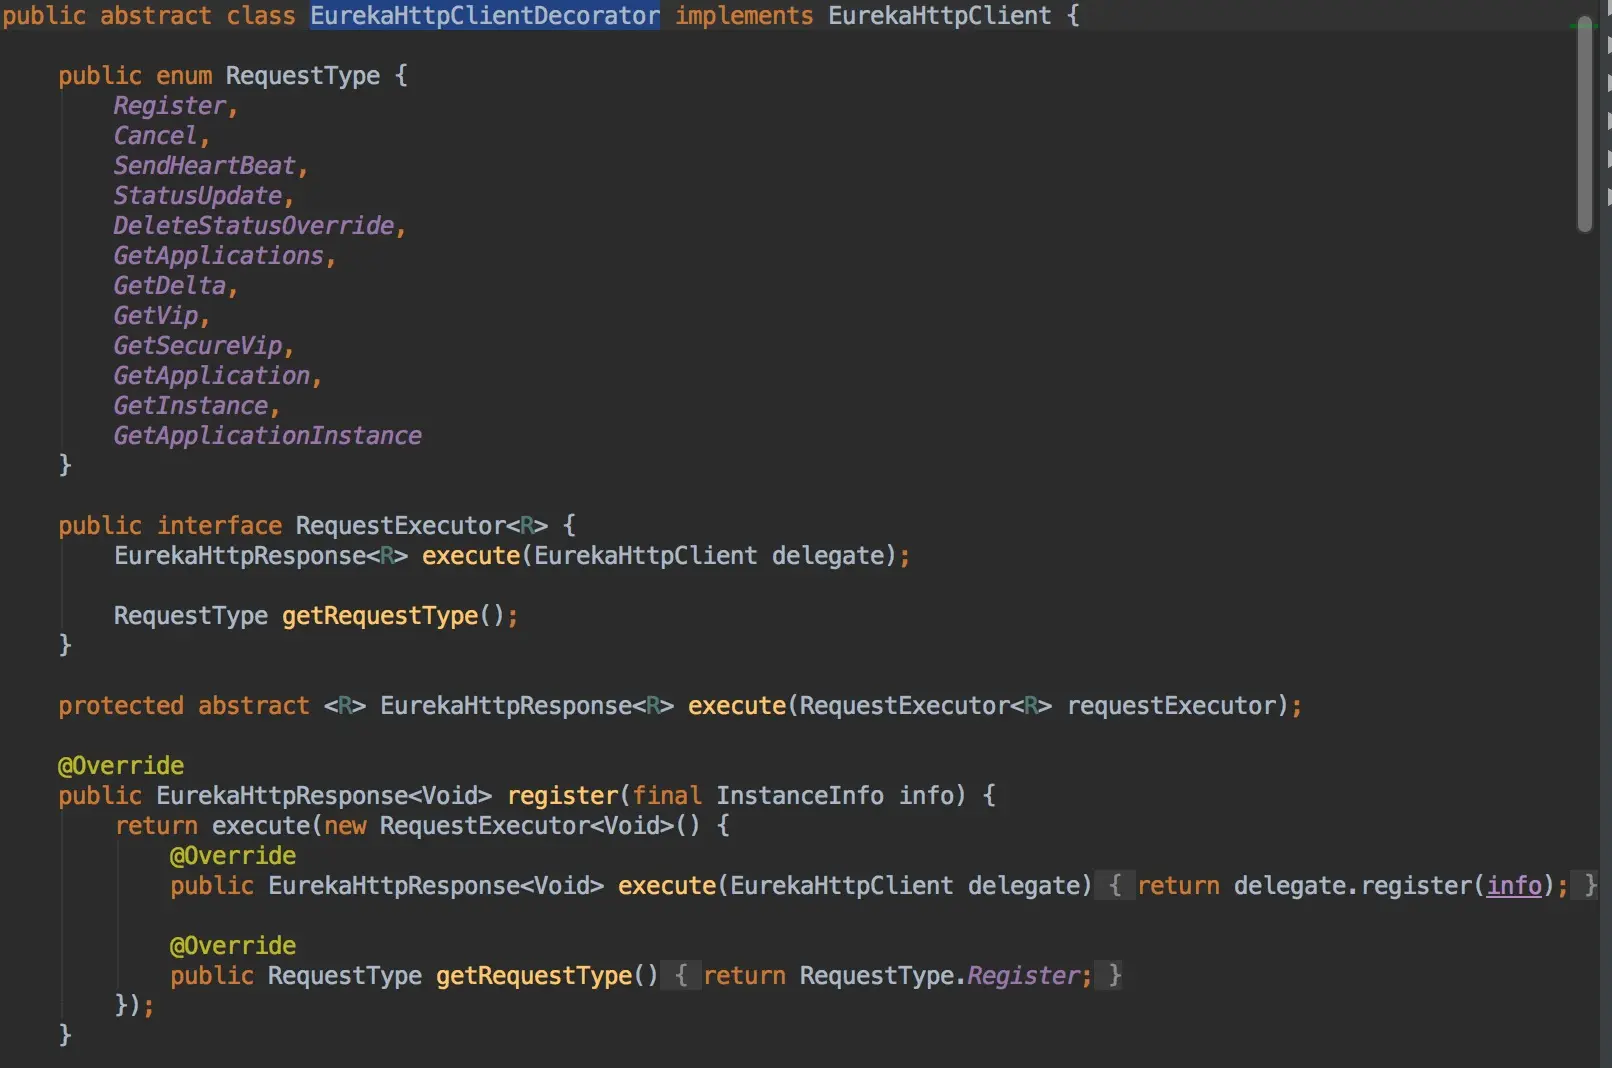This screenshot has height=1068, width=1612.
Task: Click the highlighted EurekaHttpClientDecorator class name
Action: pyautogui.click(x=485, y=16)
